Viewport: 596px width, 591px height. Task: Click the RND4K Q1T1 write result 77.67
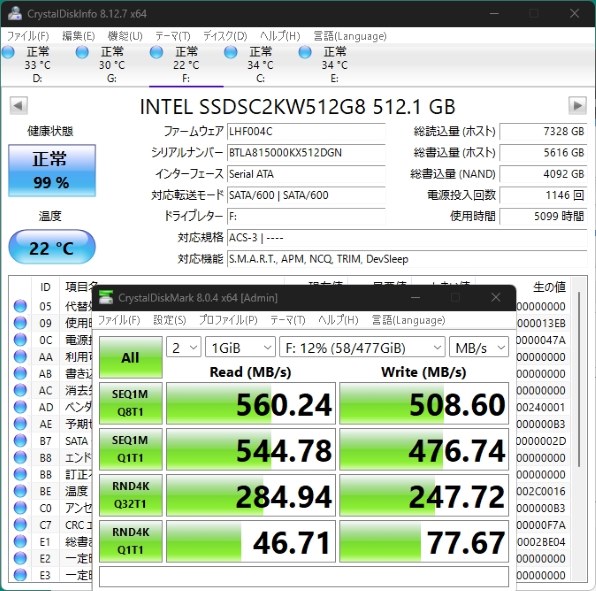(424, 541)
